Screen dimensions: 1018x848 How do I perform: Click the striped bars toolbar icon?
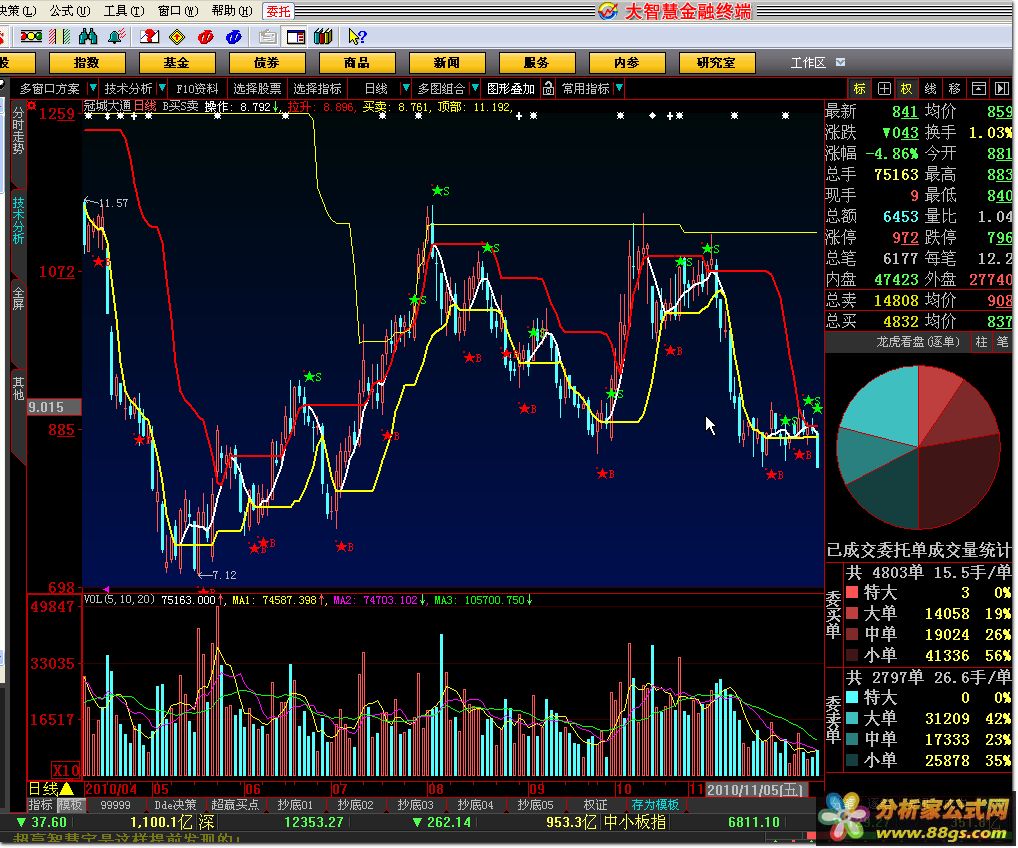(x=60, y=36)
